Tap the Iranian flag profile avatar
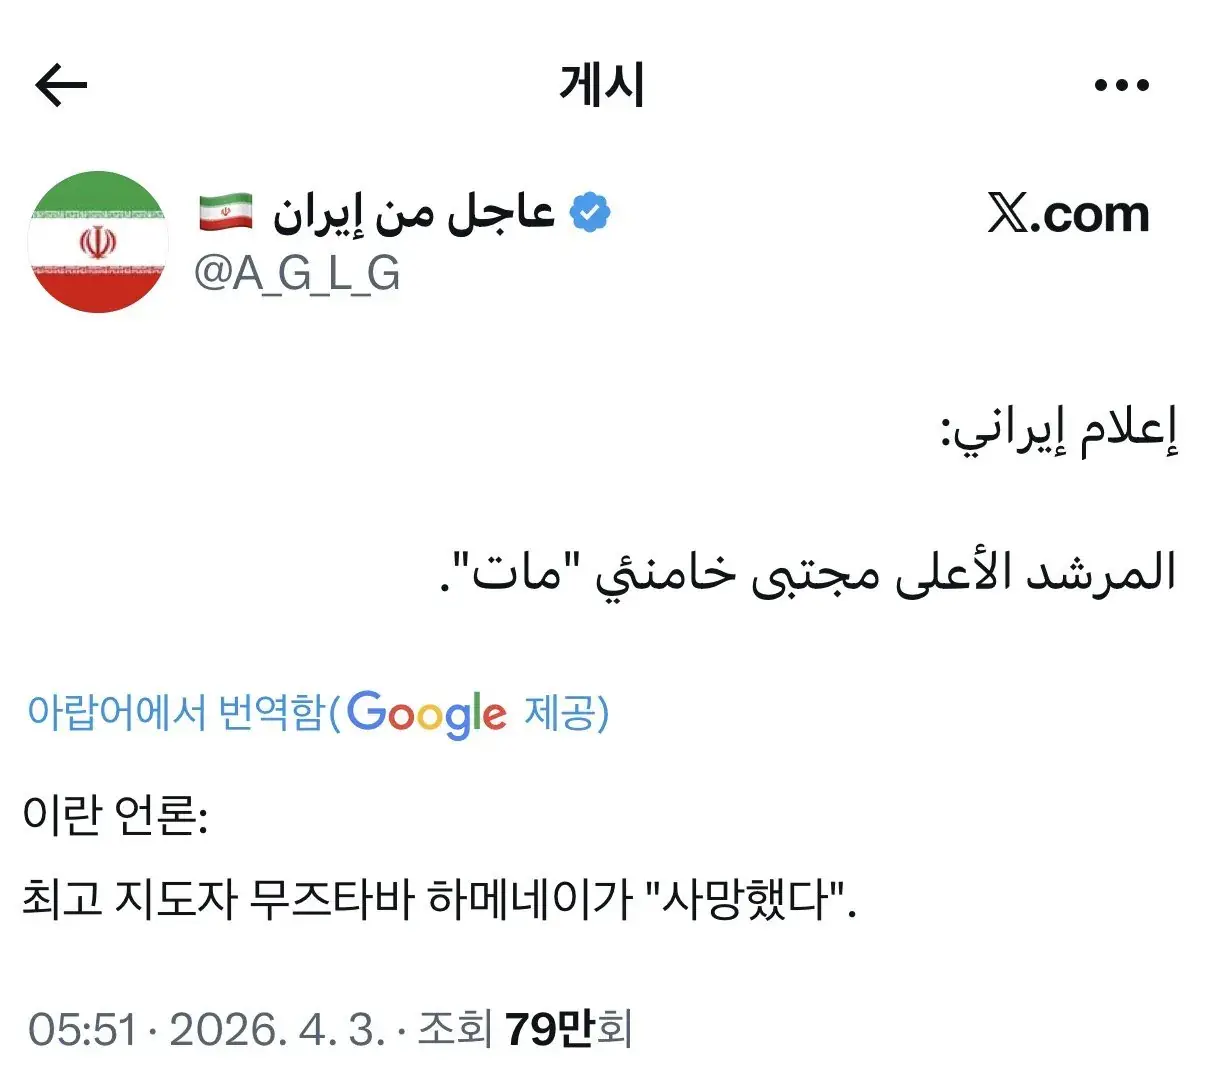Viewport: 1206px width, 1087px height. [97, 240]
